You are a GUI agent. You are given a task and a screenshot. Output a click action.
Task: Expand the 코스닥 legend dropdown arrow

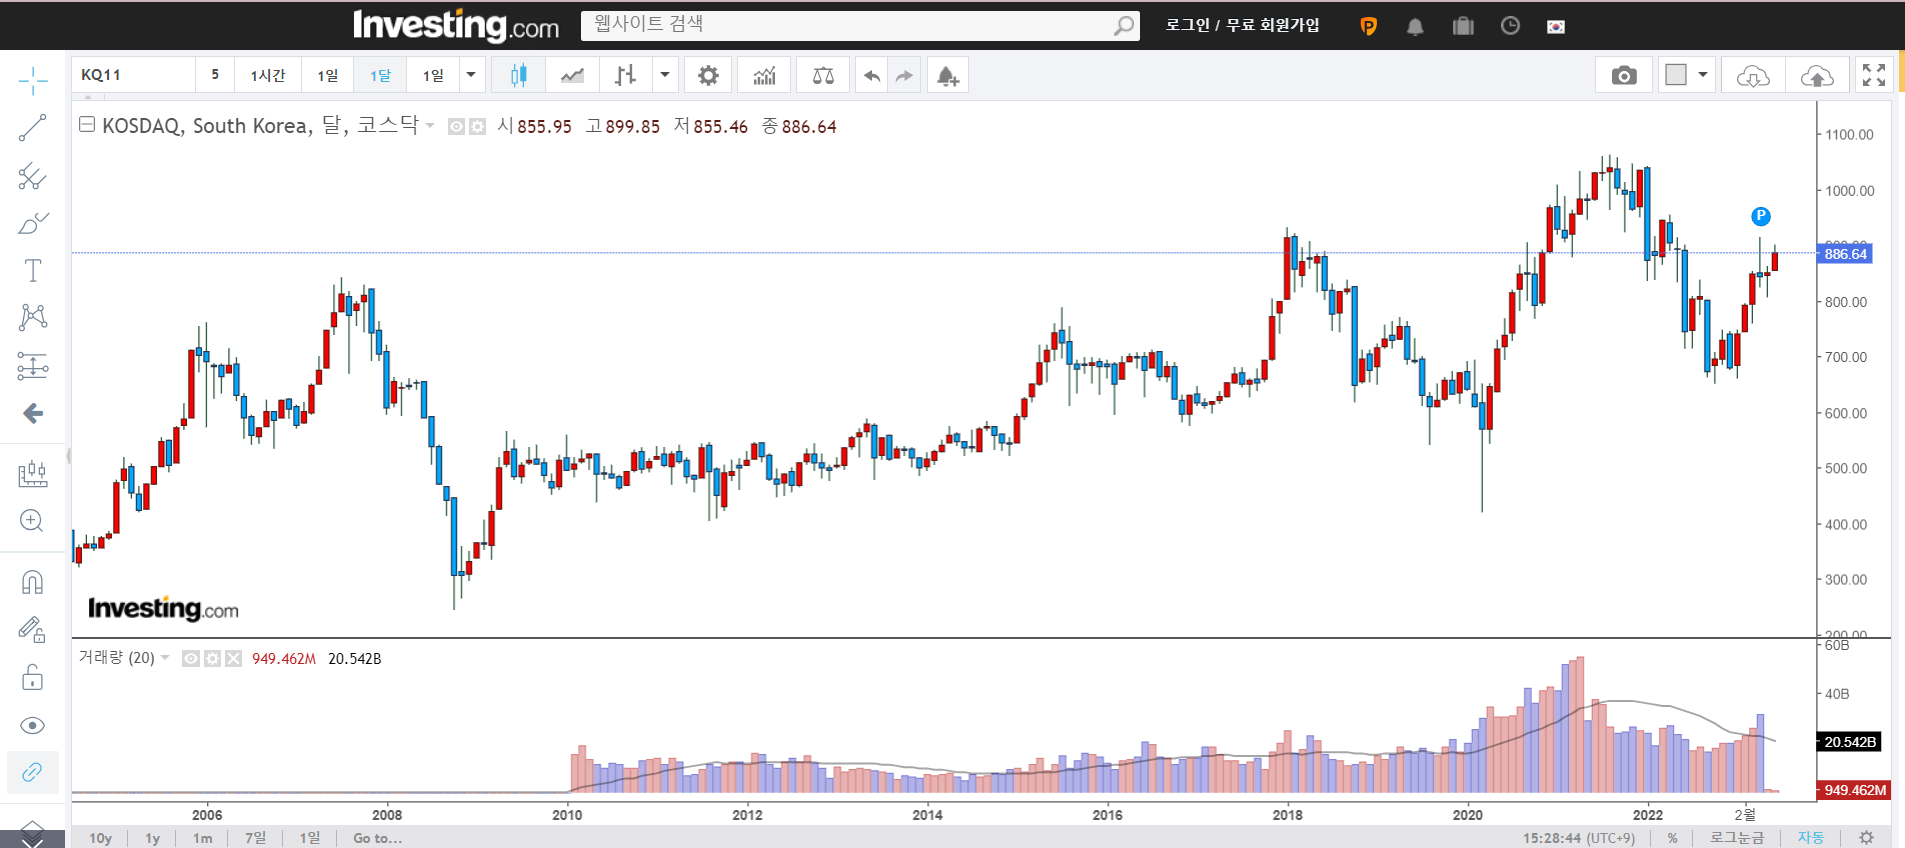pos(430,126)
